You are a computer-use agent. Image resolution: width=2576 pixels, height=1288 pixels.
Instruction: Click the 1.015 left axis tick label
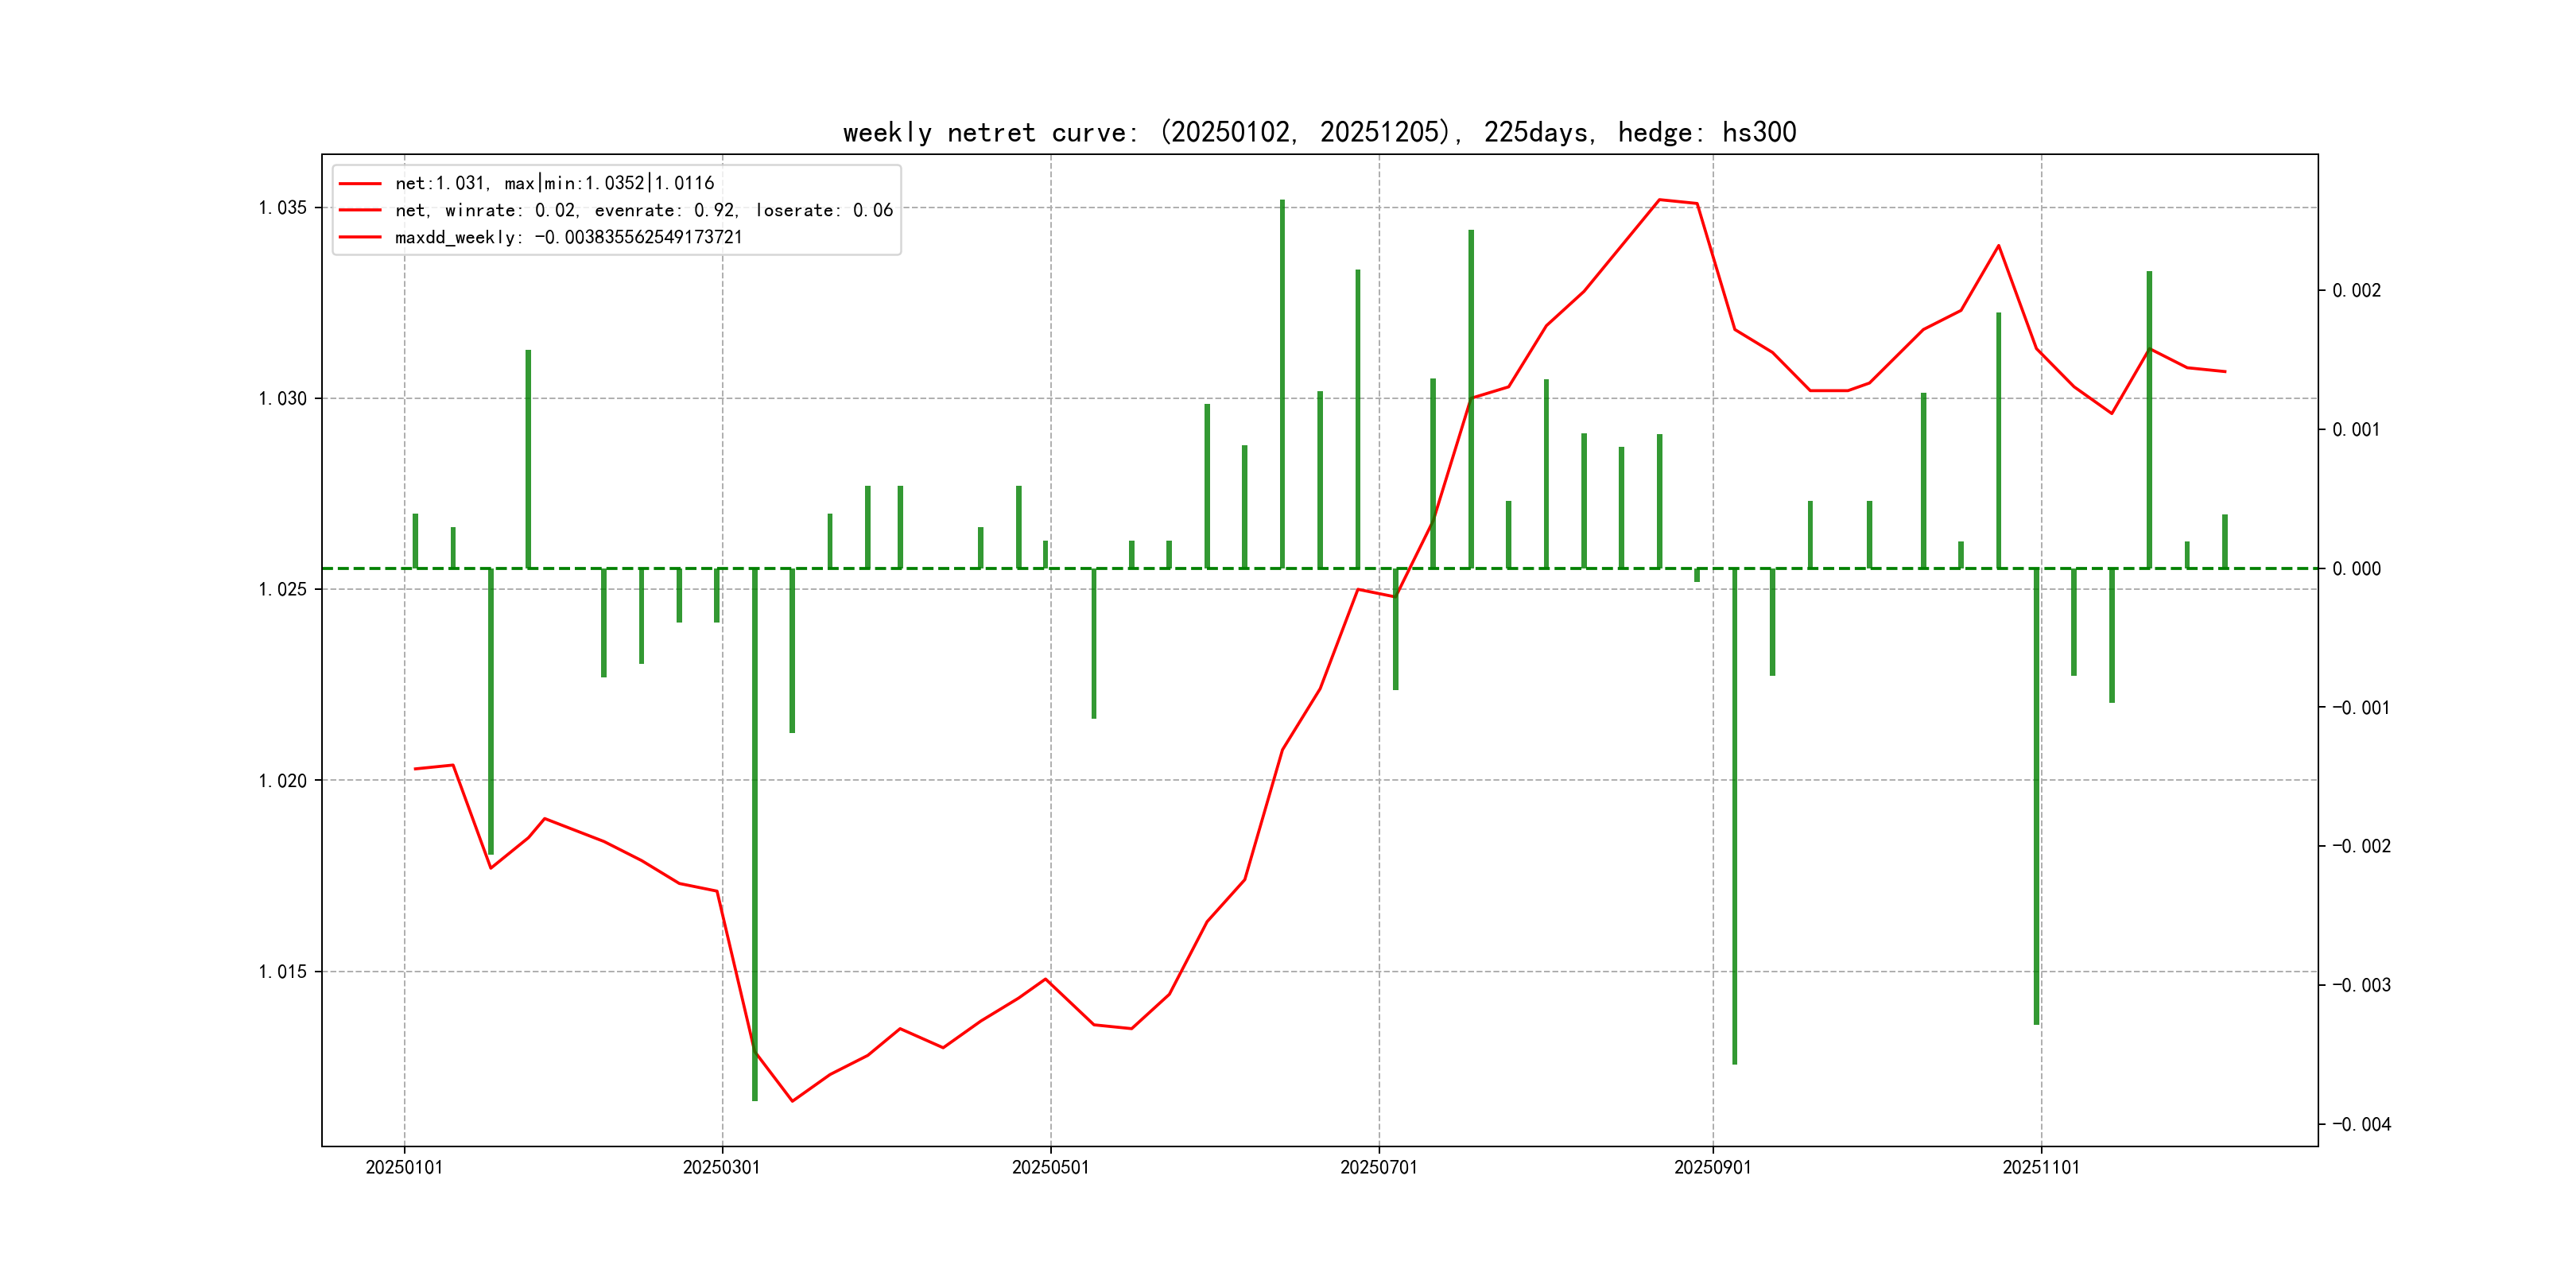282,972
